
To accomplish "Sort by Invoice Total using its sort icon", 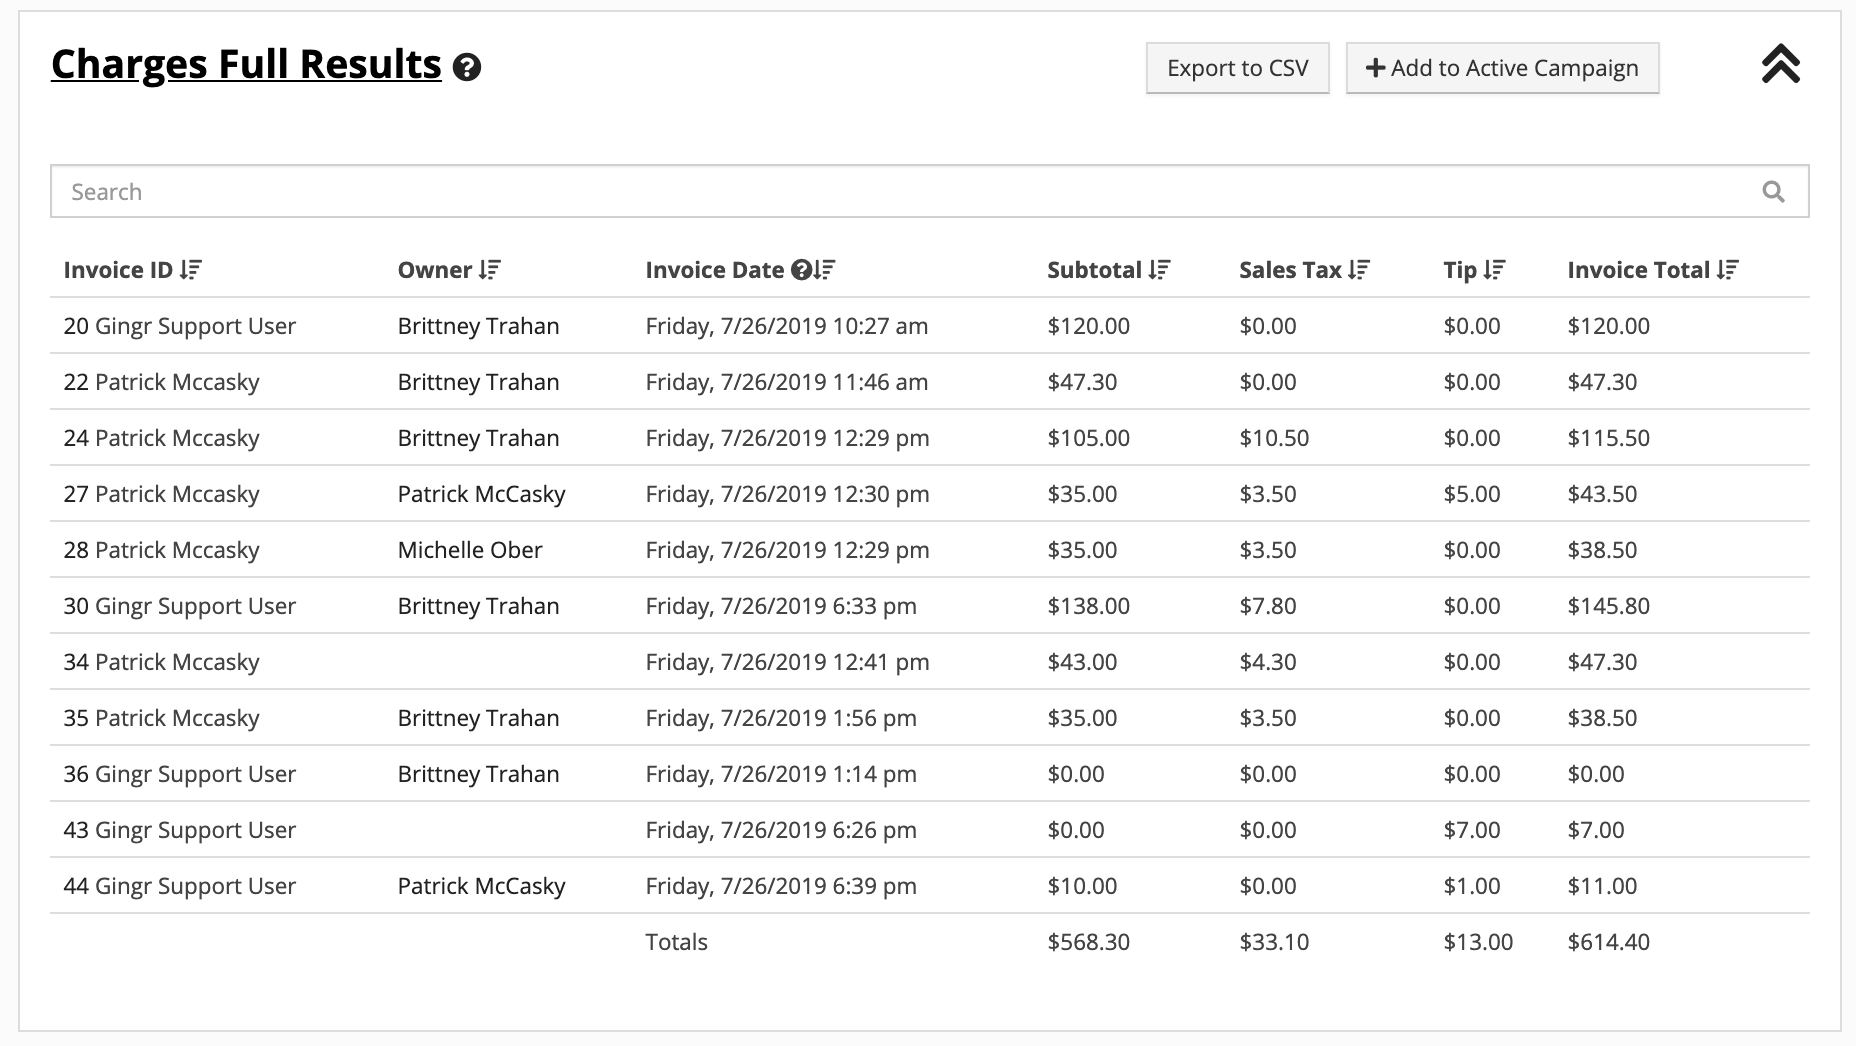I will 1728,270.
